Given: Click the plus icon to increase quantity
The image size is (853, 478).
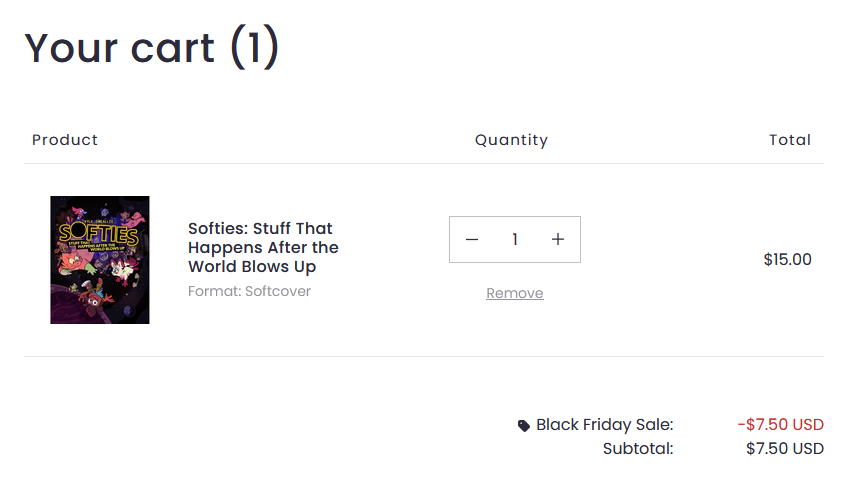Looking at the screenshot, I should (x=558, y=240).
